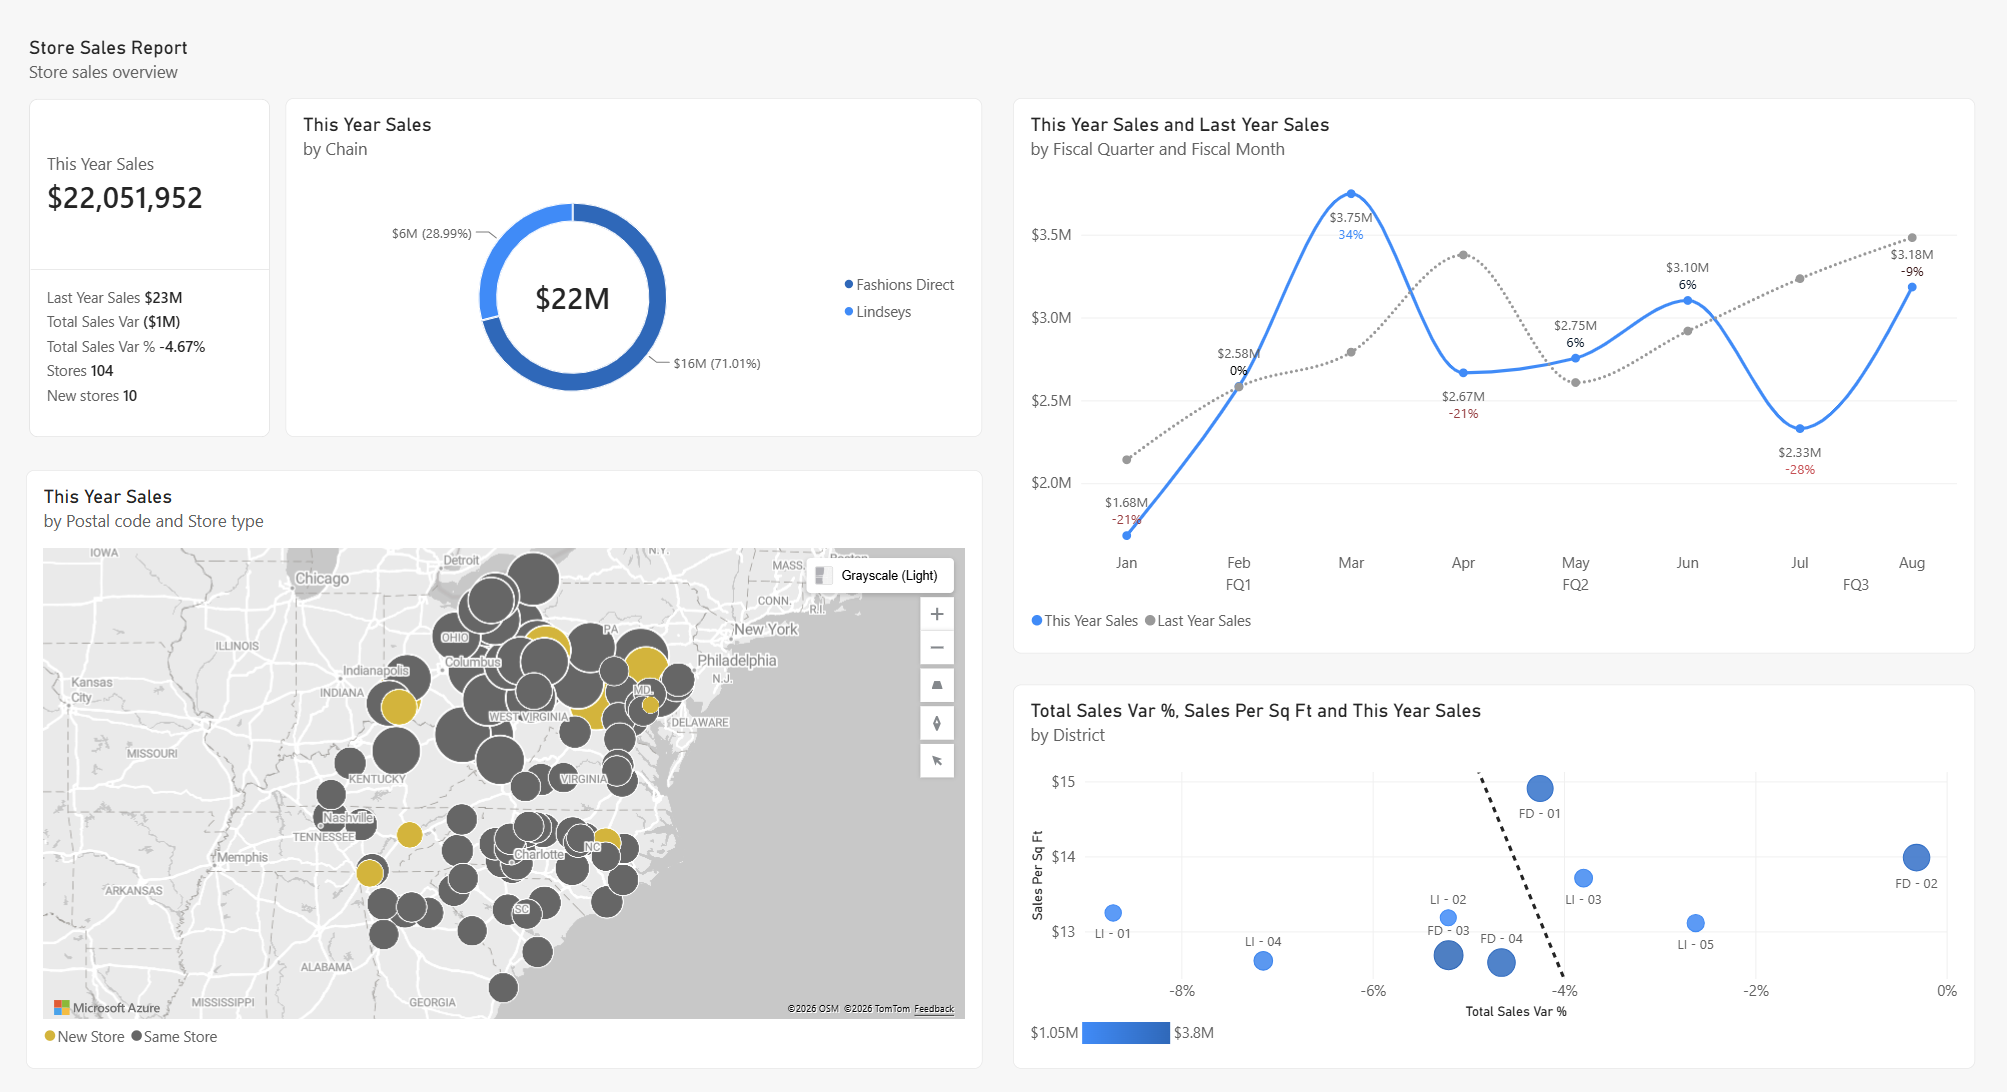Click the 'Sales Per Sq Ft' y-axis title
Image resolution: width=2007 pixels, height=1092 pixels.
(1038, 875)
